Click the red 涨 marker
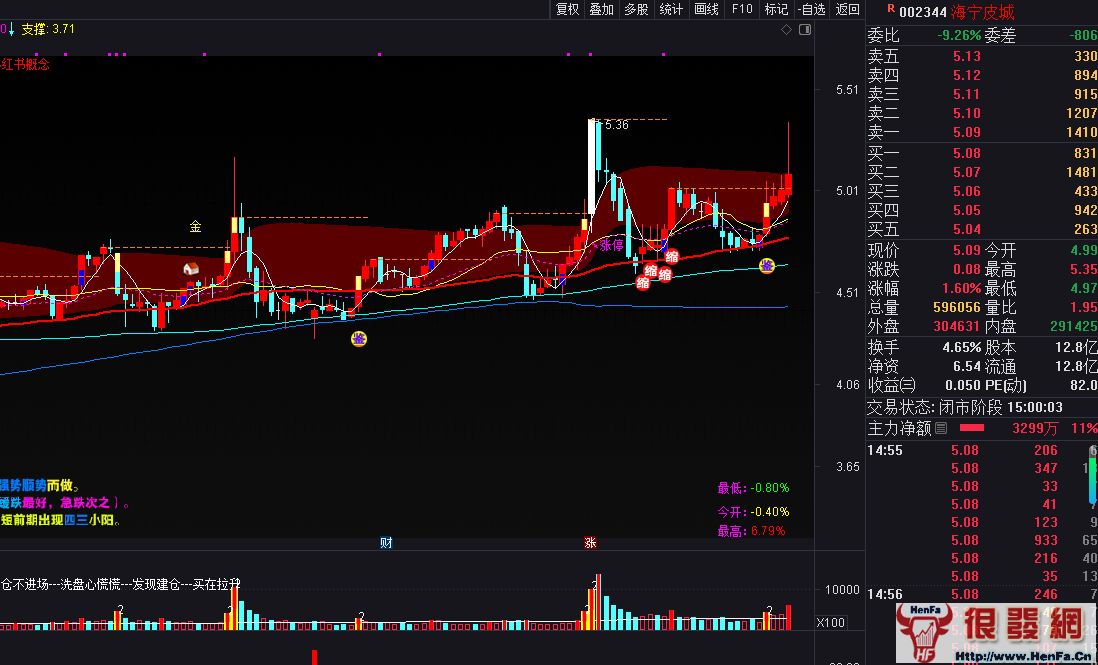This screenshot has width=1098, height=665. pyautogui.click(x=590, y=543)
